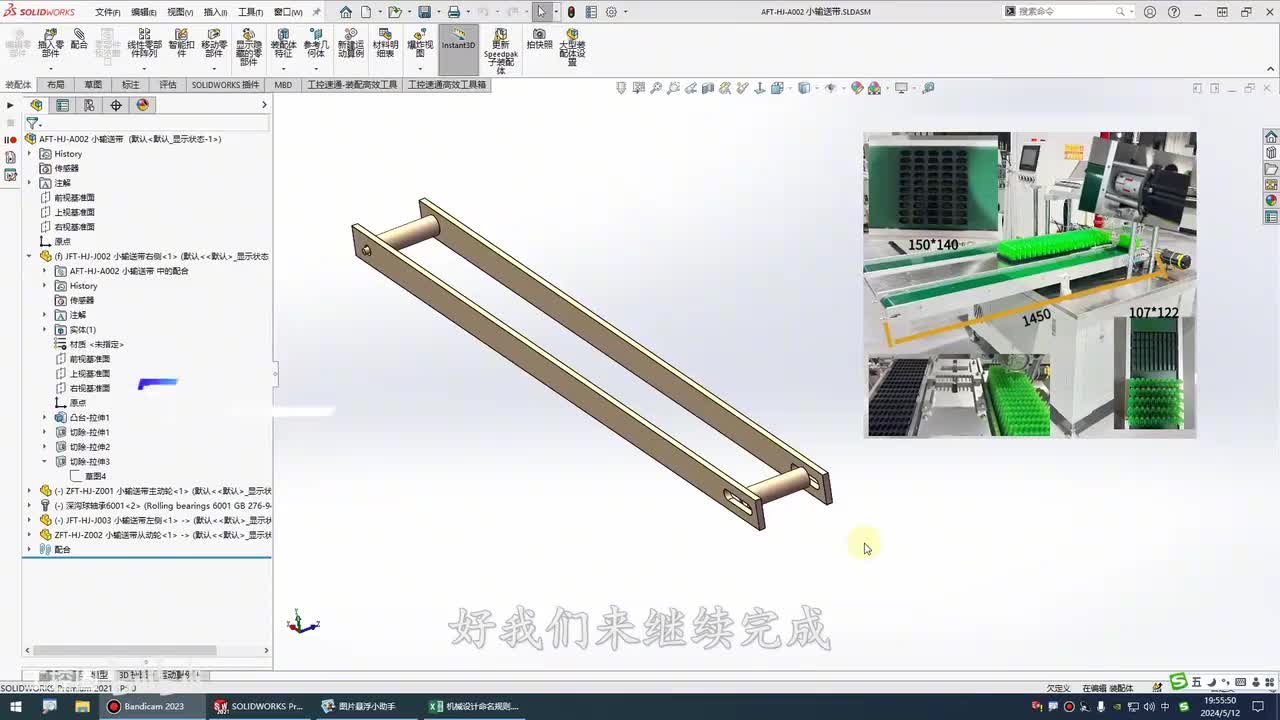Switch to the SOLIDWORKS 插件 tab
1280x720 pixels.
(225, 85)
